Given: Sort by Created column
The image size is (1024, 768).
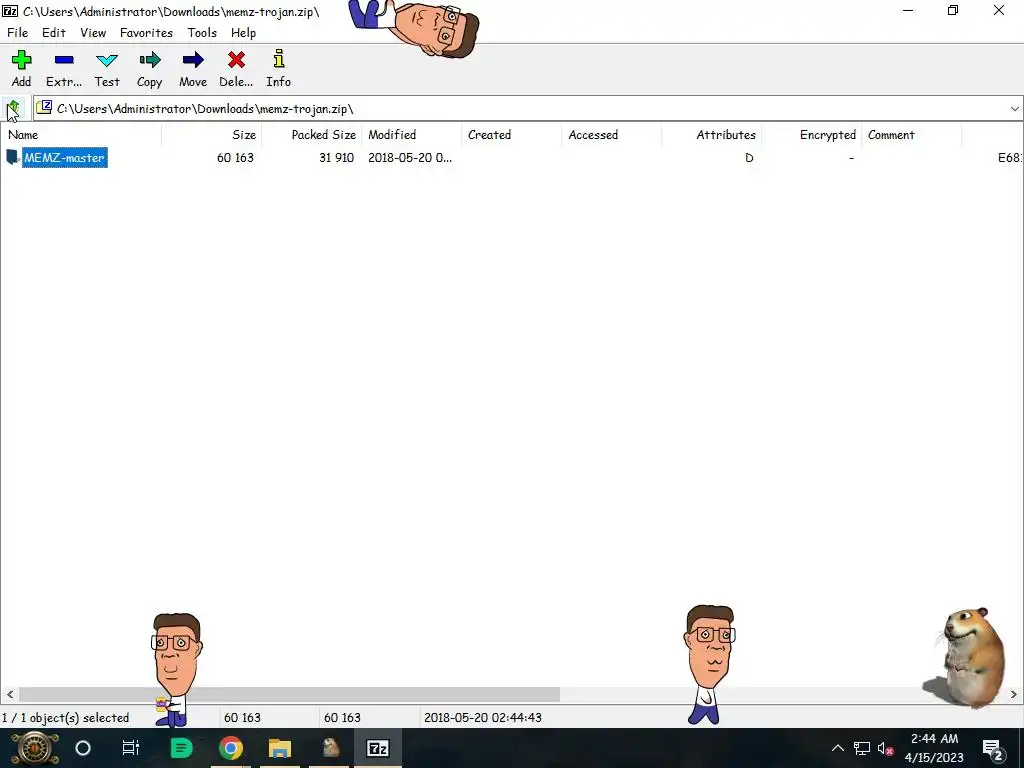Looking at the screenshot, I should point(511,135).
